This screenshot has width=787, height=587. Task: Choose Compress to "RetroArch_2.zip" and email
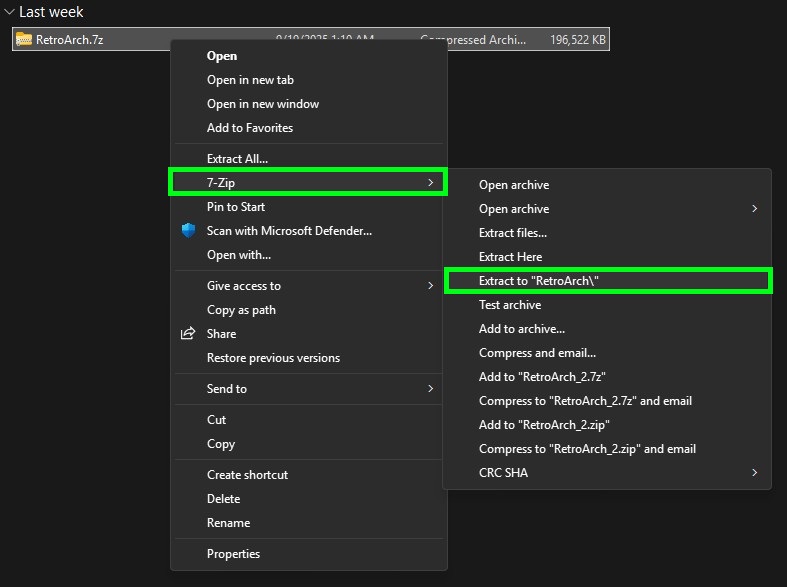(x=587, y=449)
